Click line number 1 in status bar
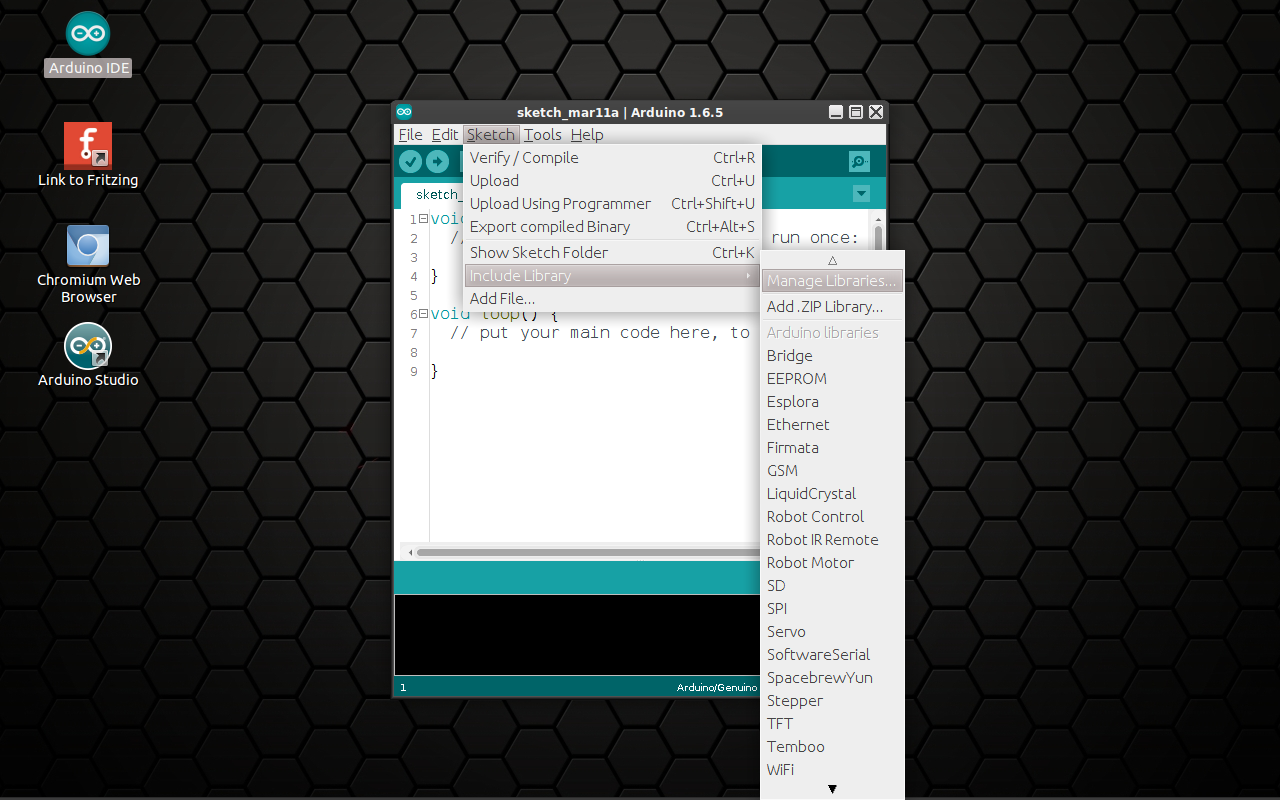1280x800 pixels. point(403,688)
